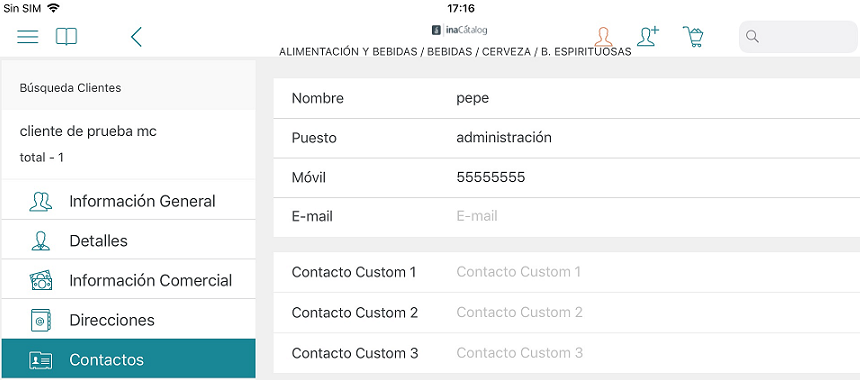Open the catalog book icon
This screenshot has height=380, width=860.
click(x=66, y=37)
